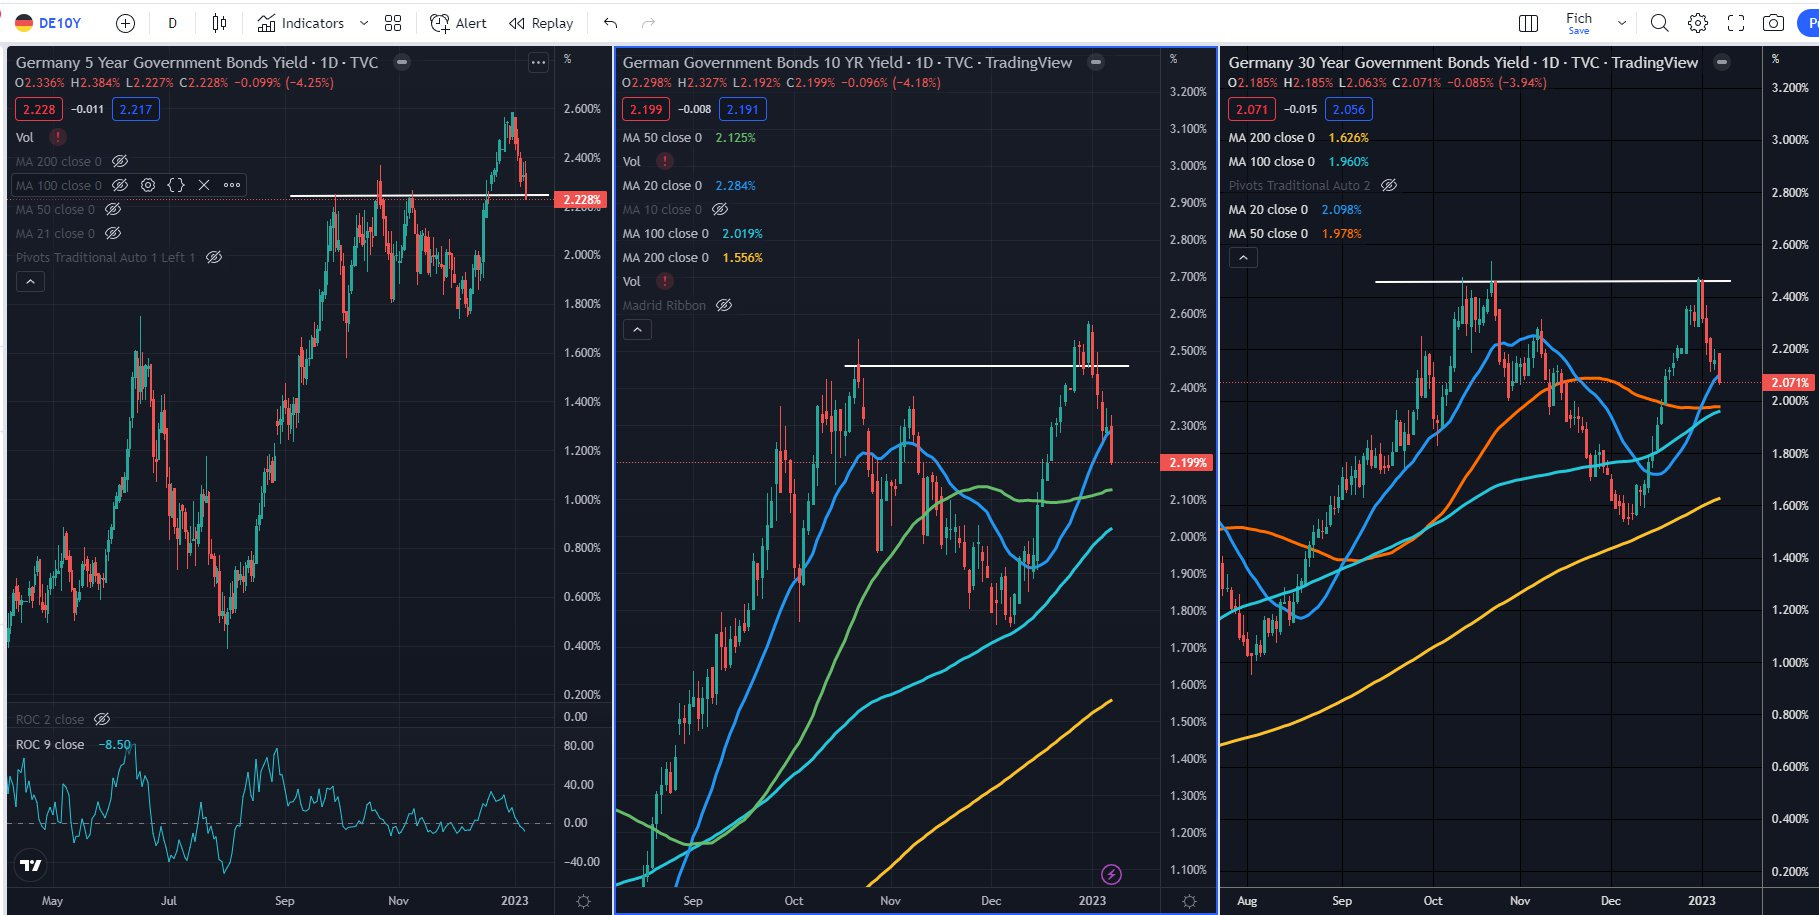Select the 2.228% price label on 5 Year axis
Image resolution: width=1819 pixels, height=915 pixels.
coord(582,200)
